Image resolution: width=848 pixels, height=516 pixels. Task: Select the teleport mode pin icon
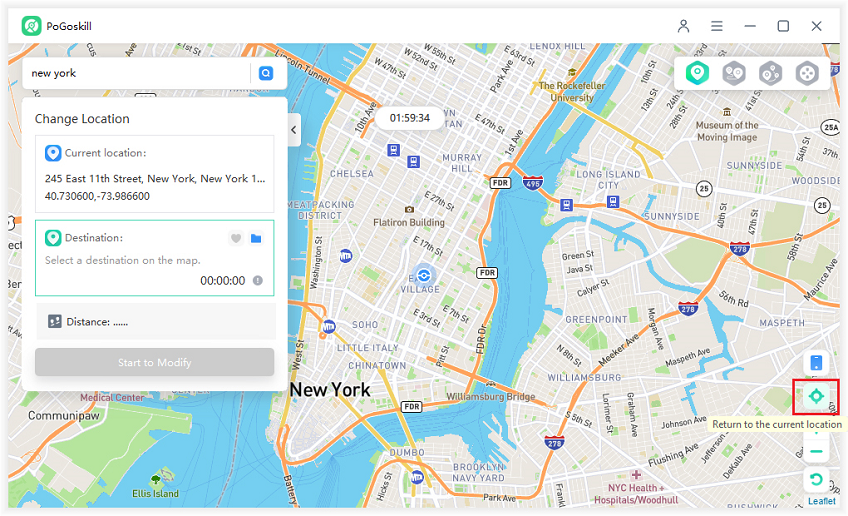(x=698, y=73)
